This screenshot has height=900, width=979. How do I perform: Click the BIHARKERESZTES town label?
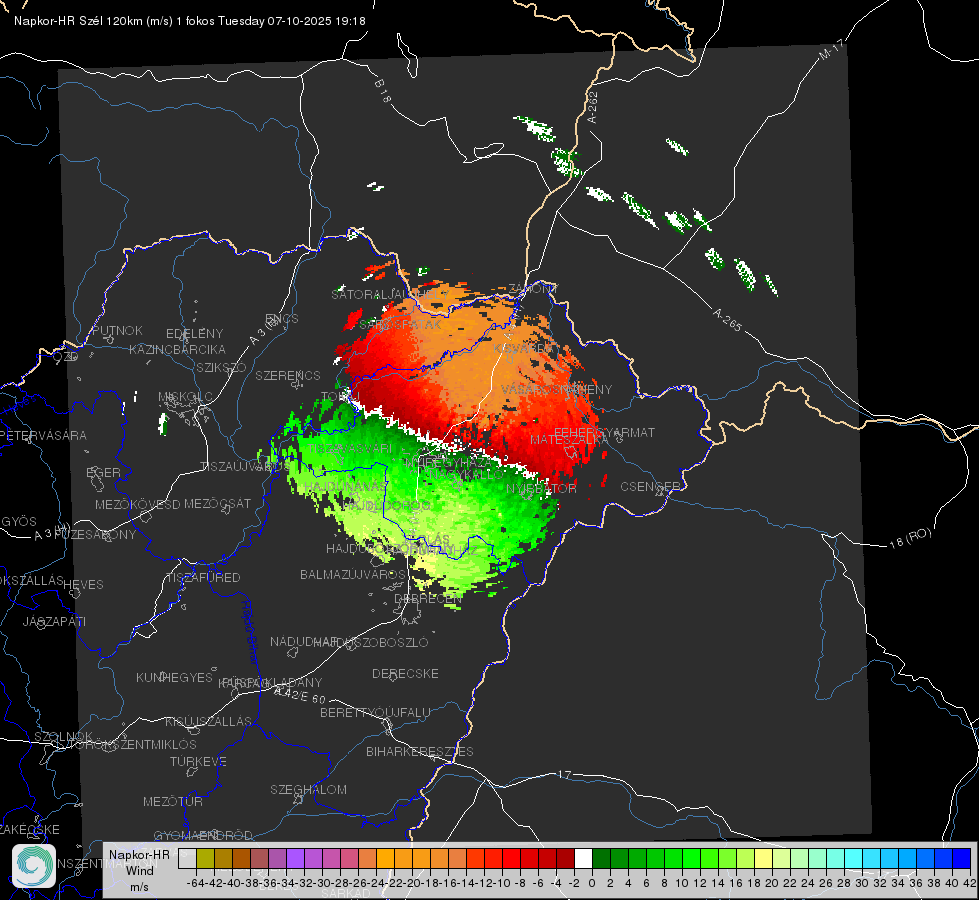(420, 751)
